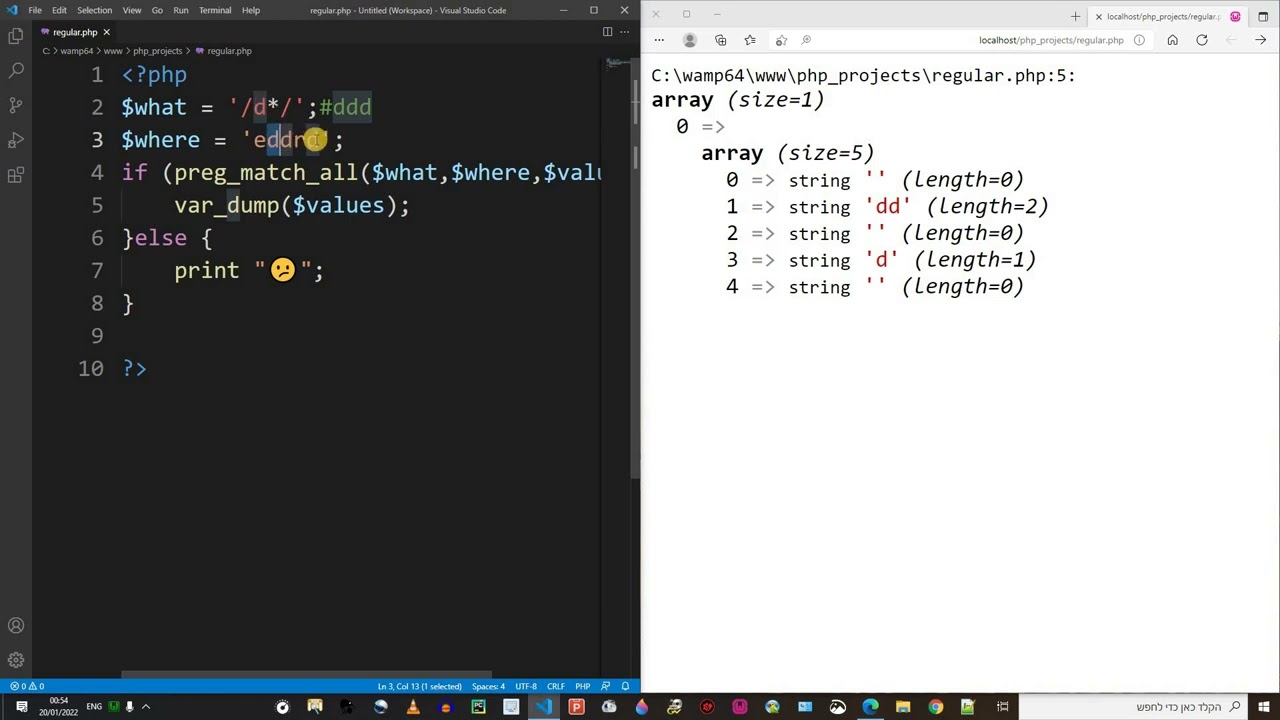The width and height of the screenshot is (1280, 720).
Task: Open the Search view in activity bar
Action: point(16,71)
